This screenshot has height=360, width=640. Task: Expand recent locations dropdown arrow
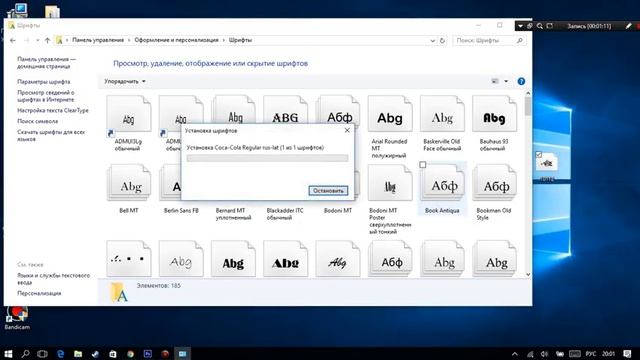tap(38, 40)
